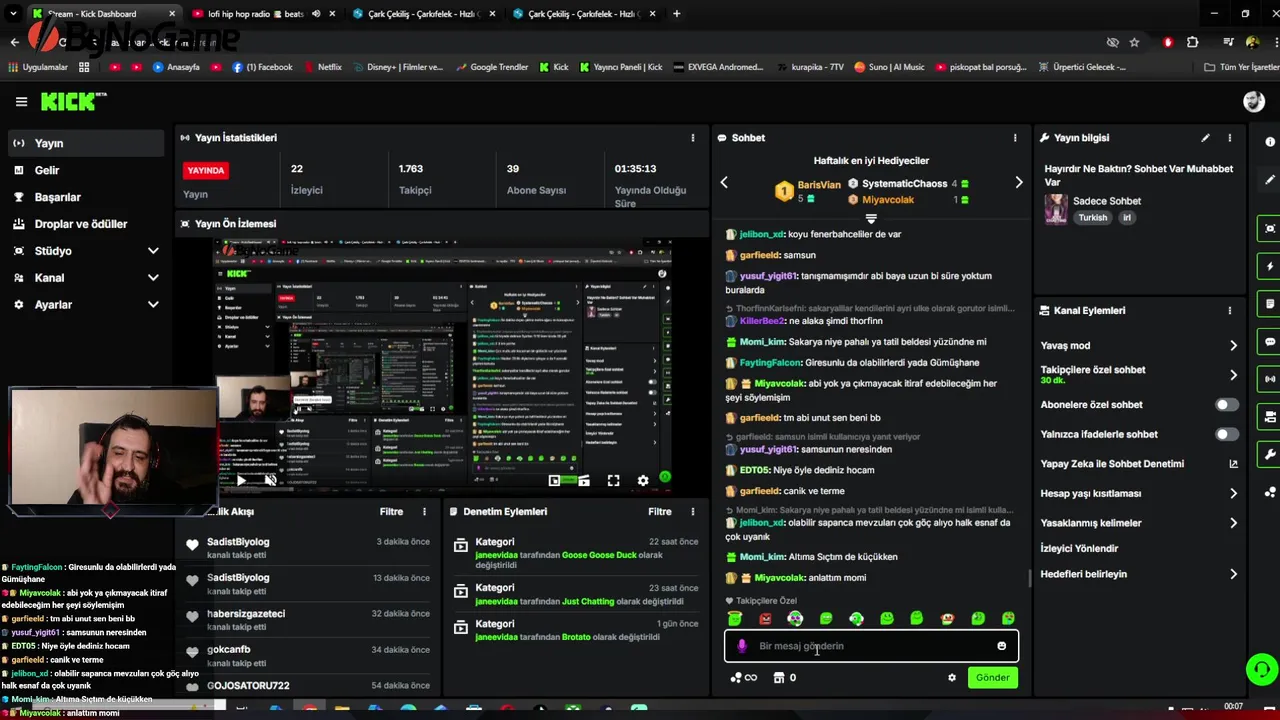Open Filtre in the Denetim Eylemleri panel

coord(660,511)
